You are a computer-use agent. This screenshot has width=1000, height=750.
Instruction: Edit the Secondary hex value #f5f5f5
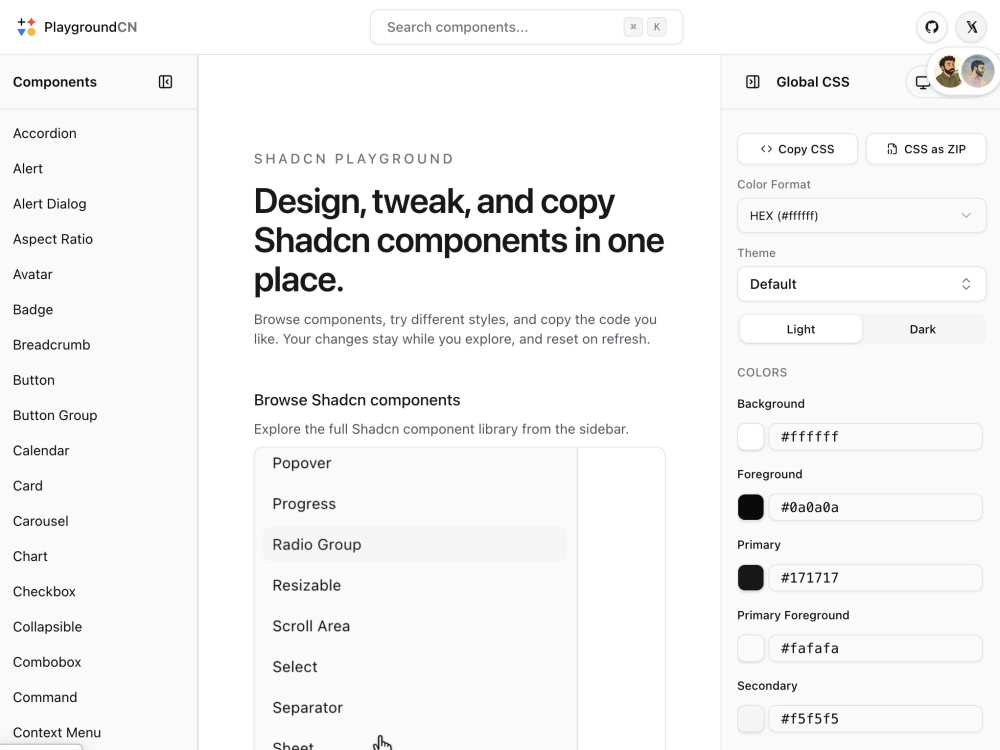pyautogui.click(x=875, y=719)
